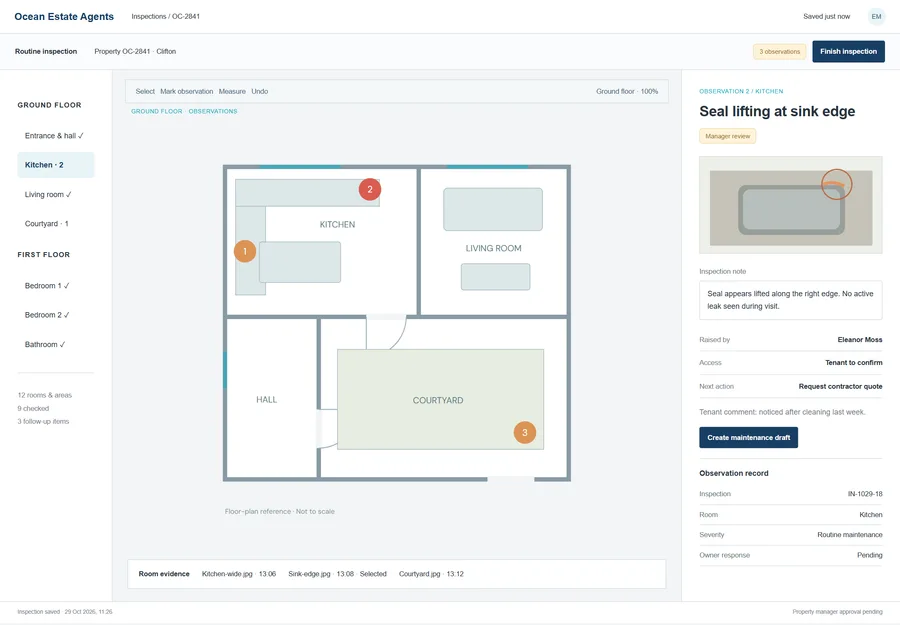This screenshot has width=900, height=625.
Task: Click the Ocean Estate Agents logo text
Action: coord(64,17)
